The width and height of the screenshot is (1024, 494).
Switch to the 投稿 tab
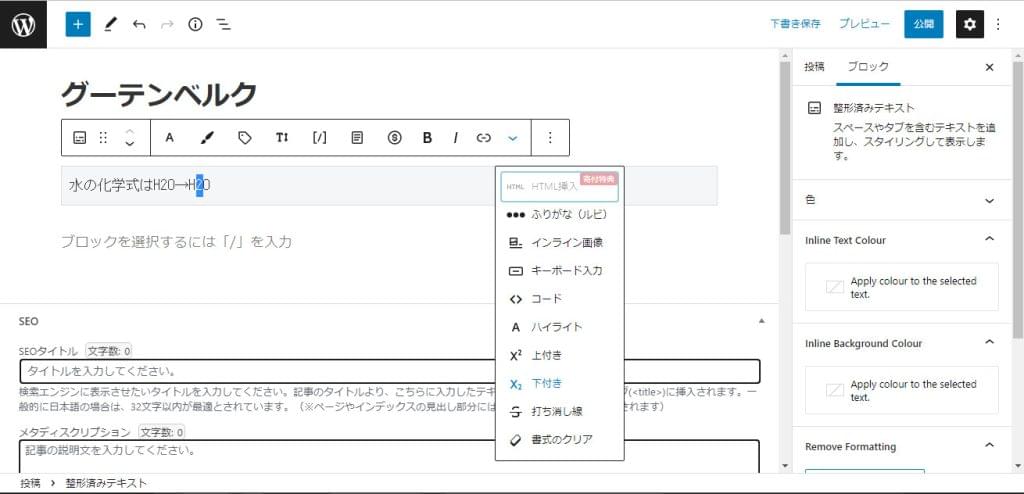click(814, 67)
